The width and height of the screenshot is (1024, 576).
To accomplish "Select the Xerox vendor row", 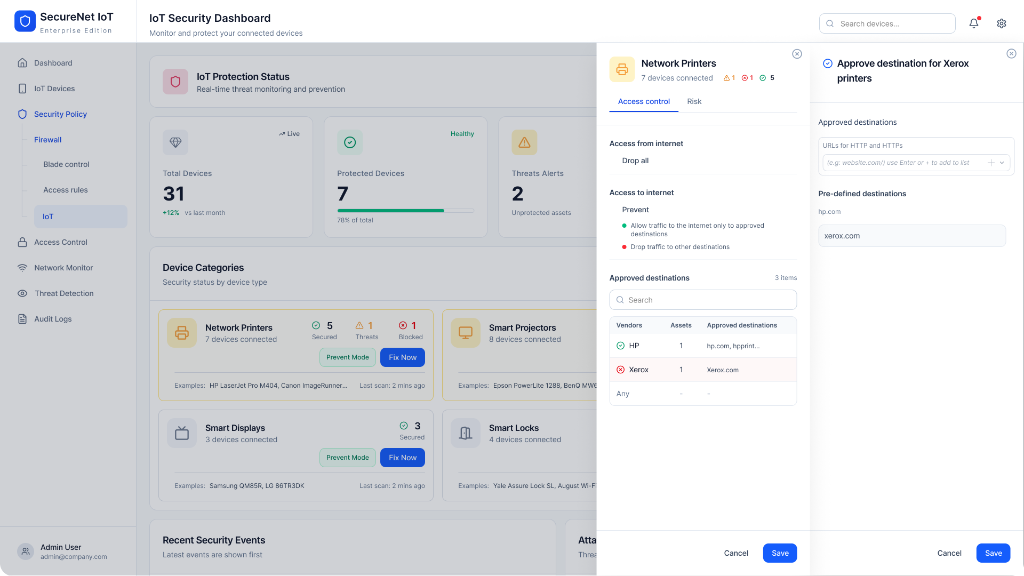I will (703, 370).
